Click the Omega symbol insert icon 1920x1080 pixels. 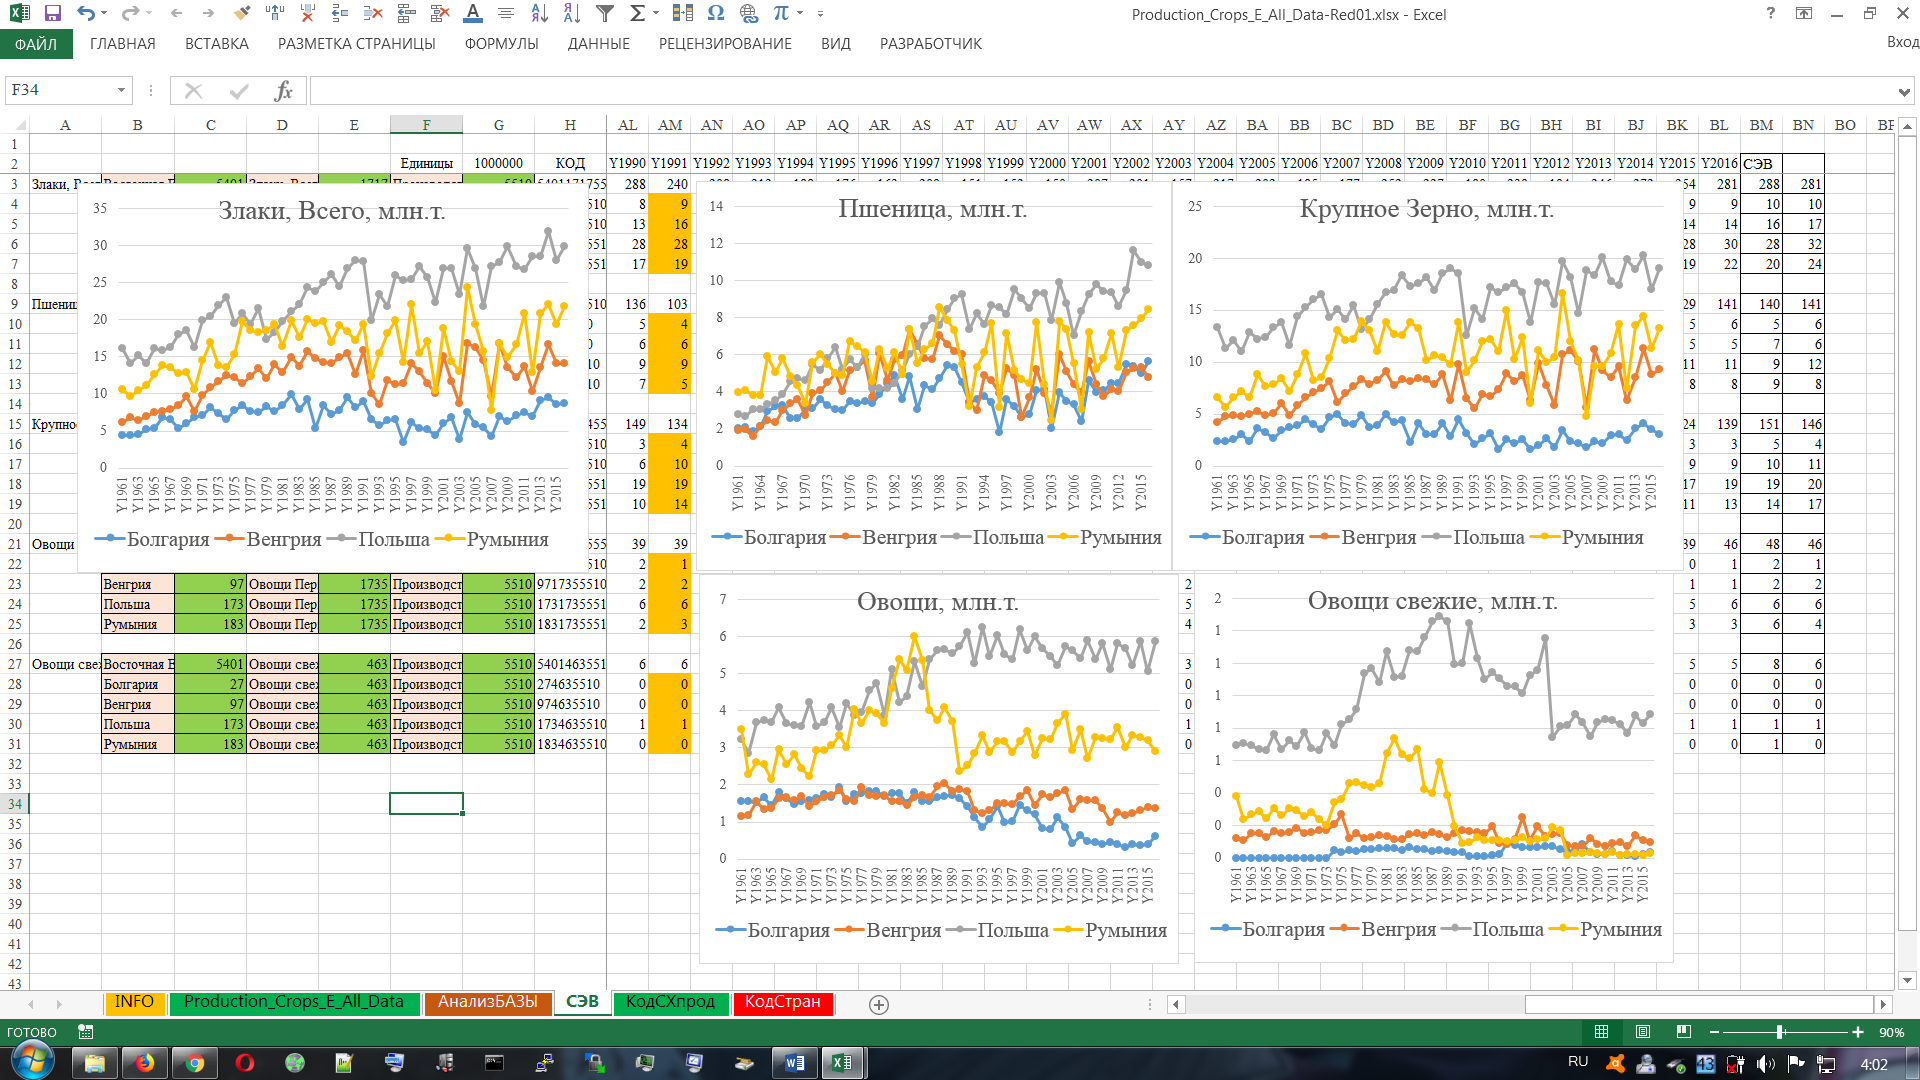click(x=715, y=14)
